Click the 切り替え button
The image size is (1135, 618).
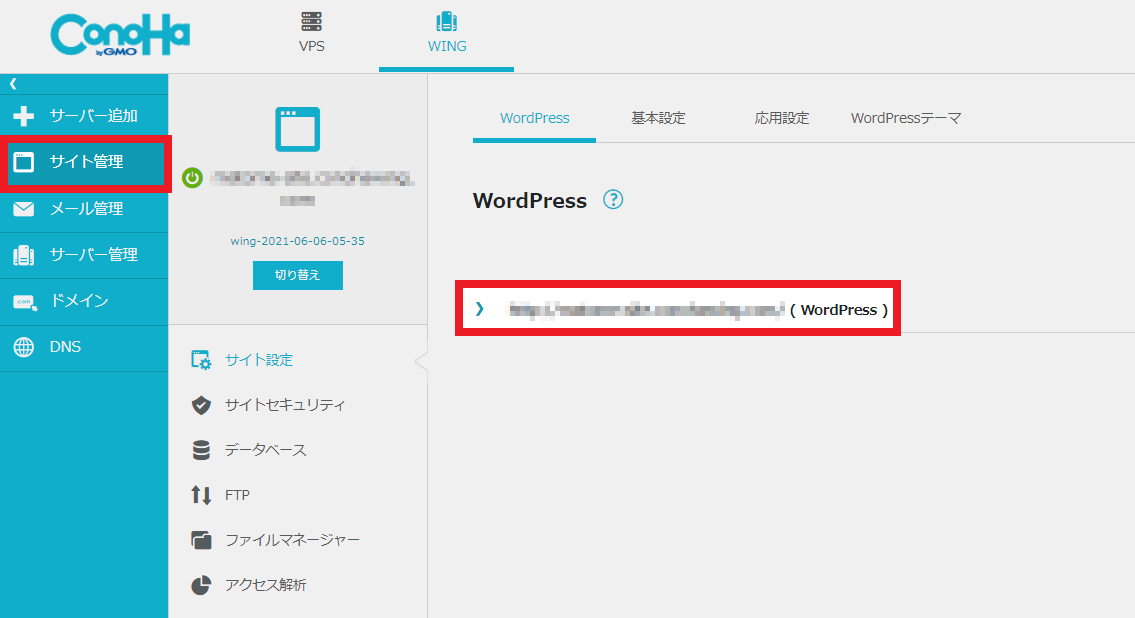[298, 275]
